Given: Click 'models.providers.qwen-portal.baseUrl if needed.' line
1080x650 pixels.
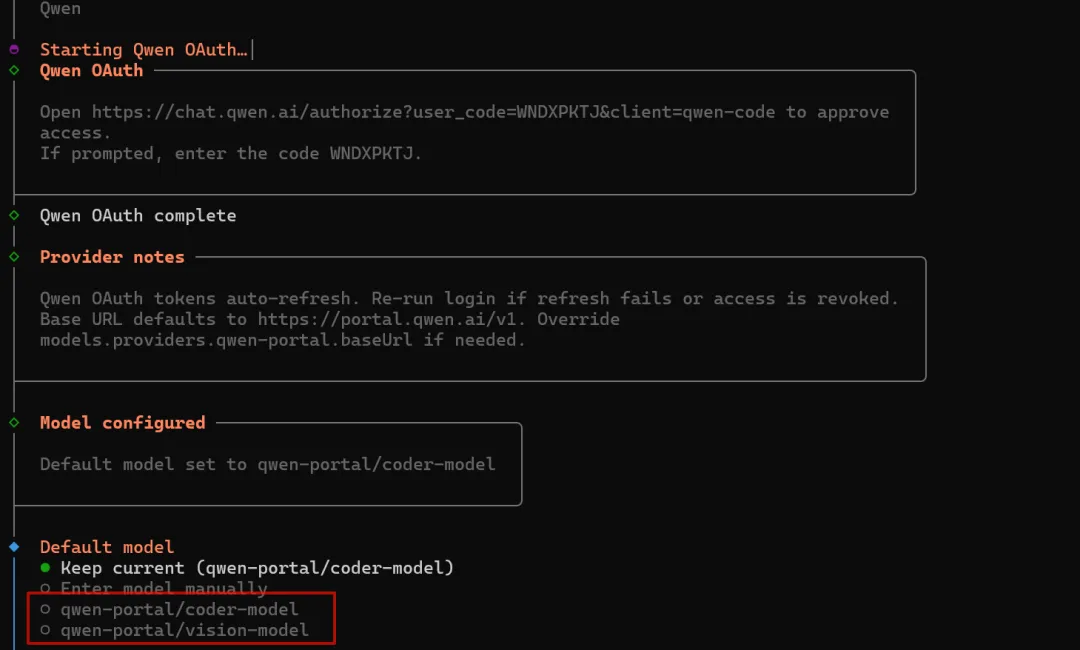Looking at the screenshot, I should tap(282, 340).
